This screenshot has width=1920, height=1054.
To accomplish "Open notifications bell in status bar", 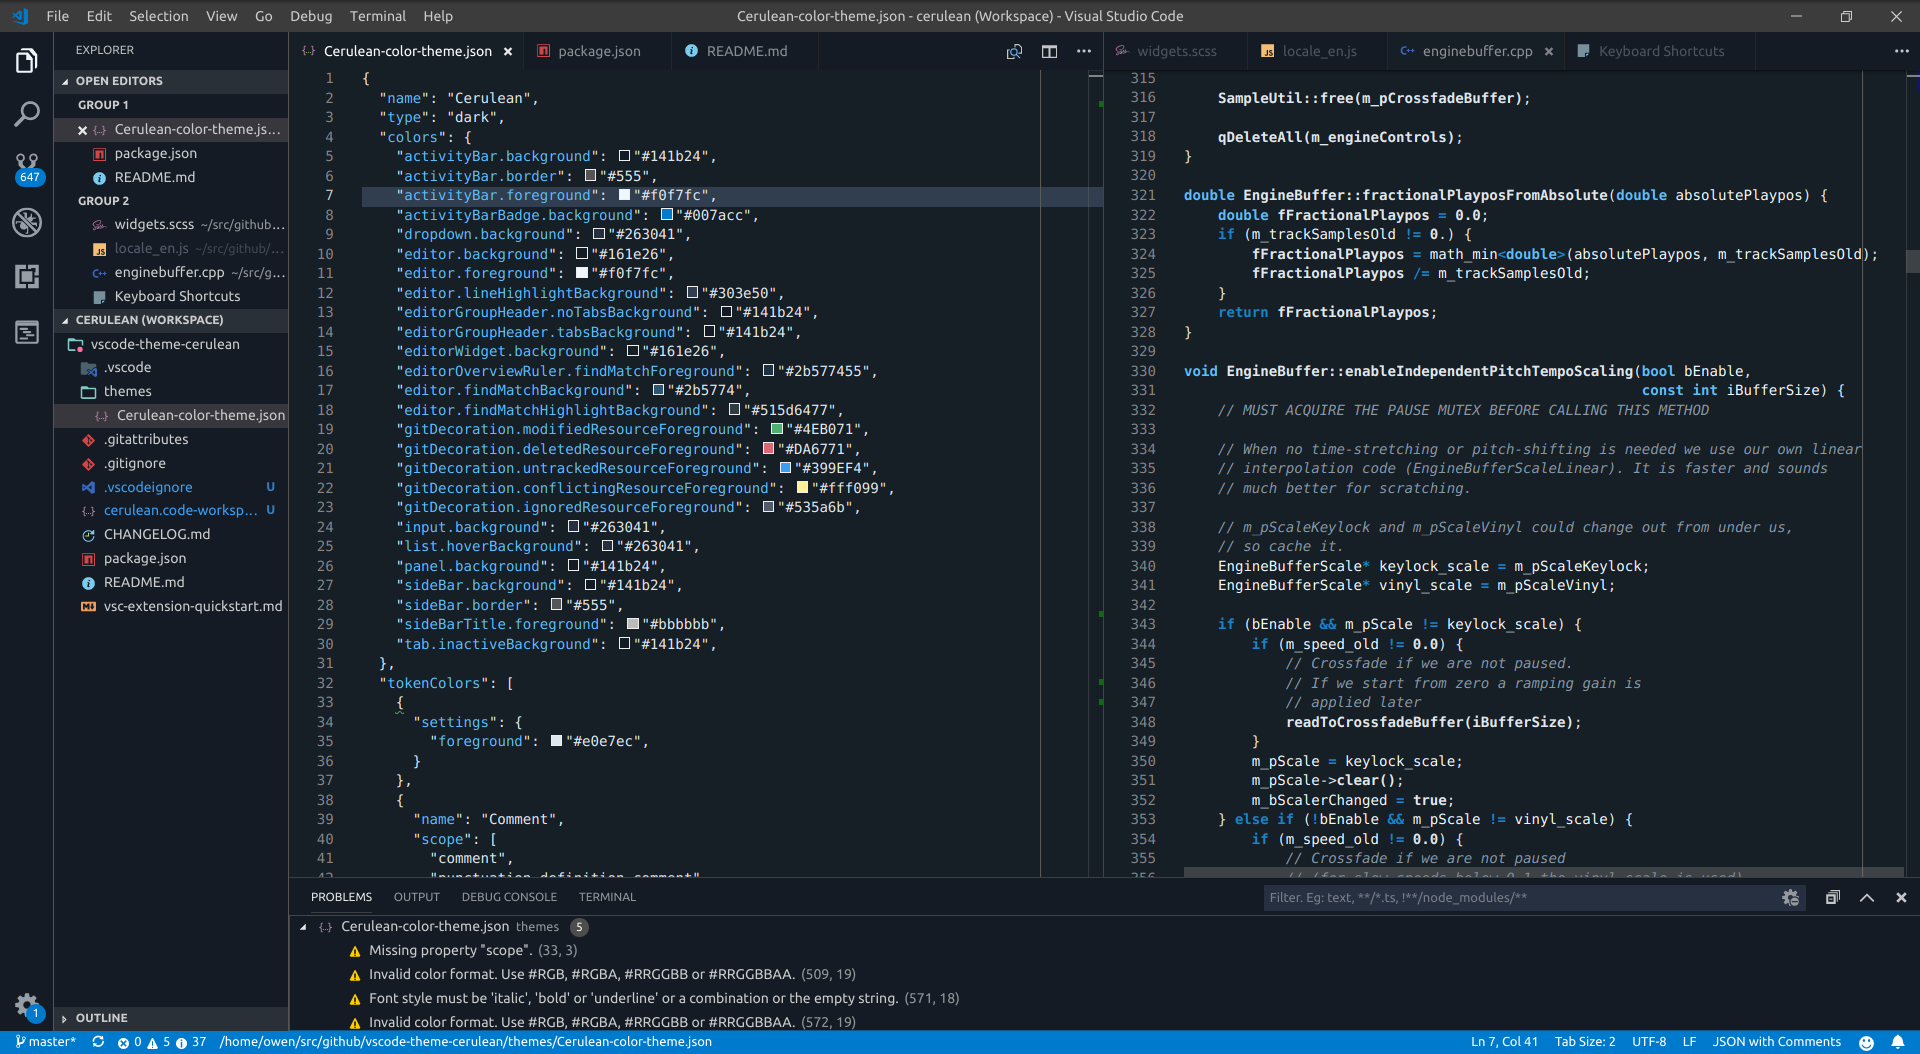I will [x=1897, y=1042].
